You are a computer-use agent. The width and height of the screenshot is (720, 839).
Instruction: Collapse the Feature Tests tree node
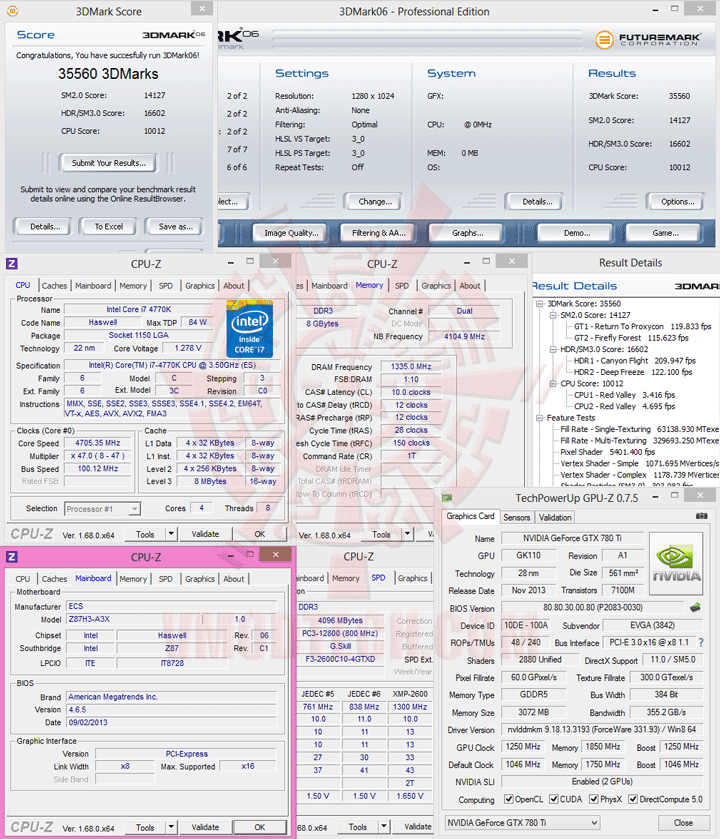(x=540, y=418)
